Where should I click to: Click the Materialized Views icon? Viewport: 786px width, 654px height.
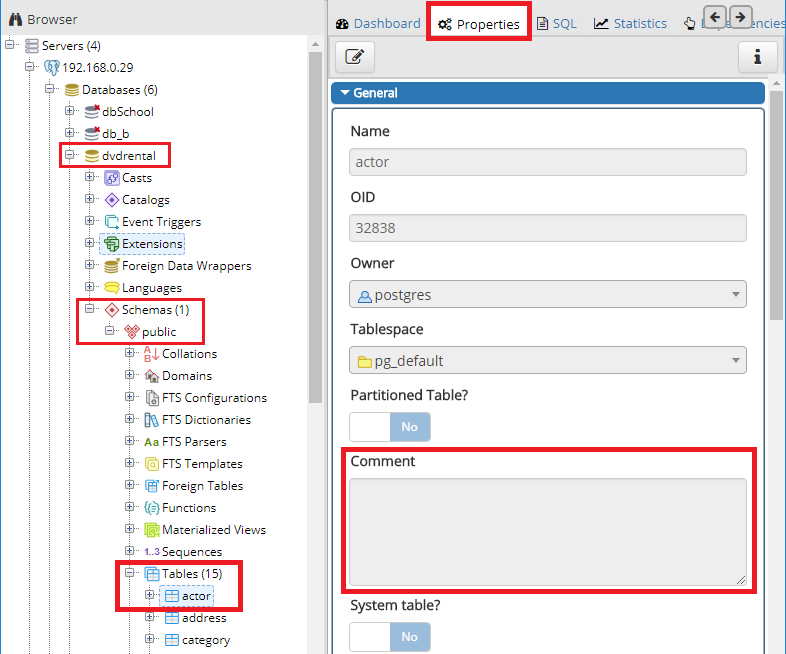click(x=152, y=530)
